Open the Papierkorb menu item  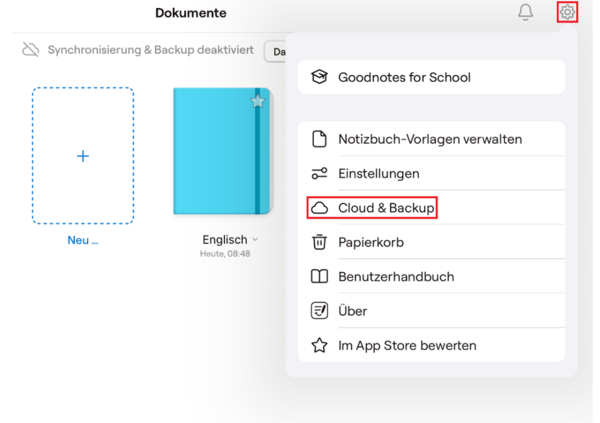pyautogui.click(x=431, y=242)
